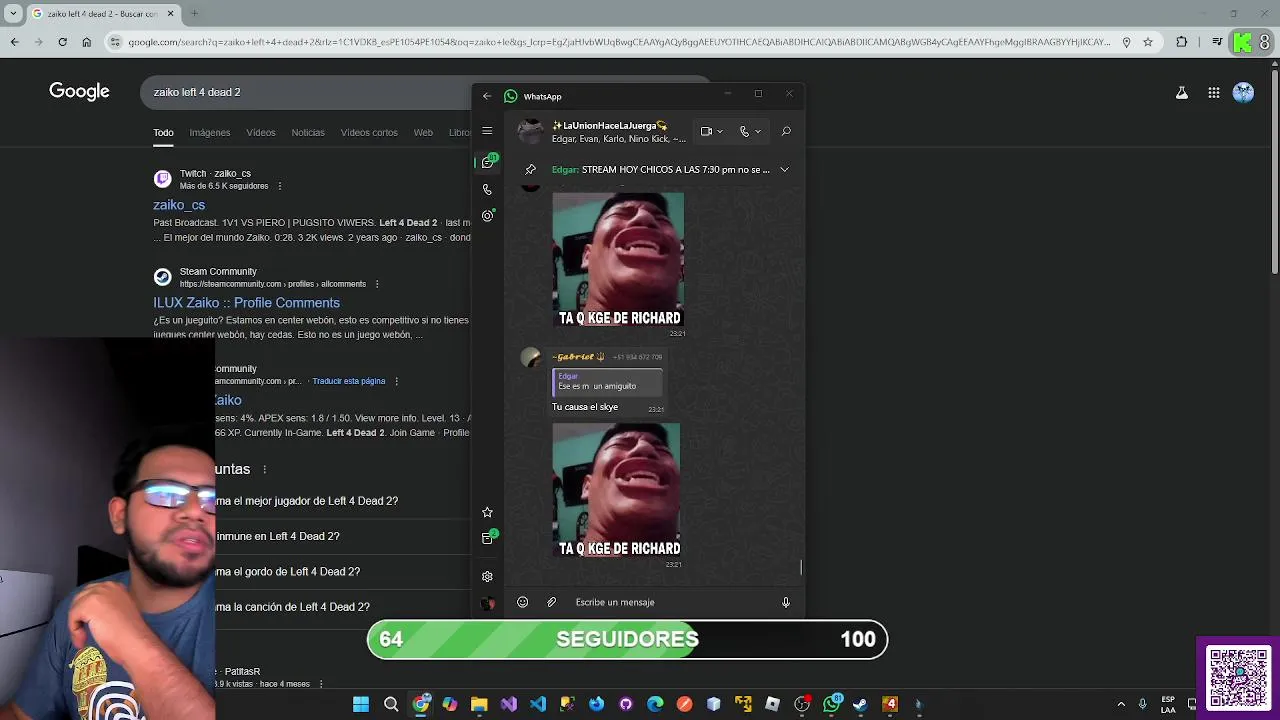This screenshot has height=720, width=1280.
Task: Expand voice call options dropdown arrow
Action: (758, 131)
